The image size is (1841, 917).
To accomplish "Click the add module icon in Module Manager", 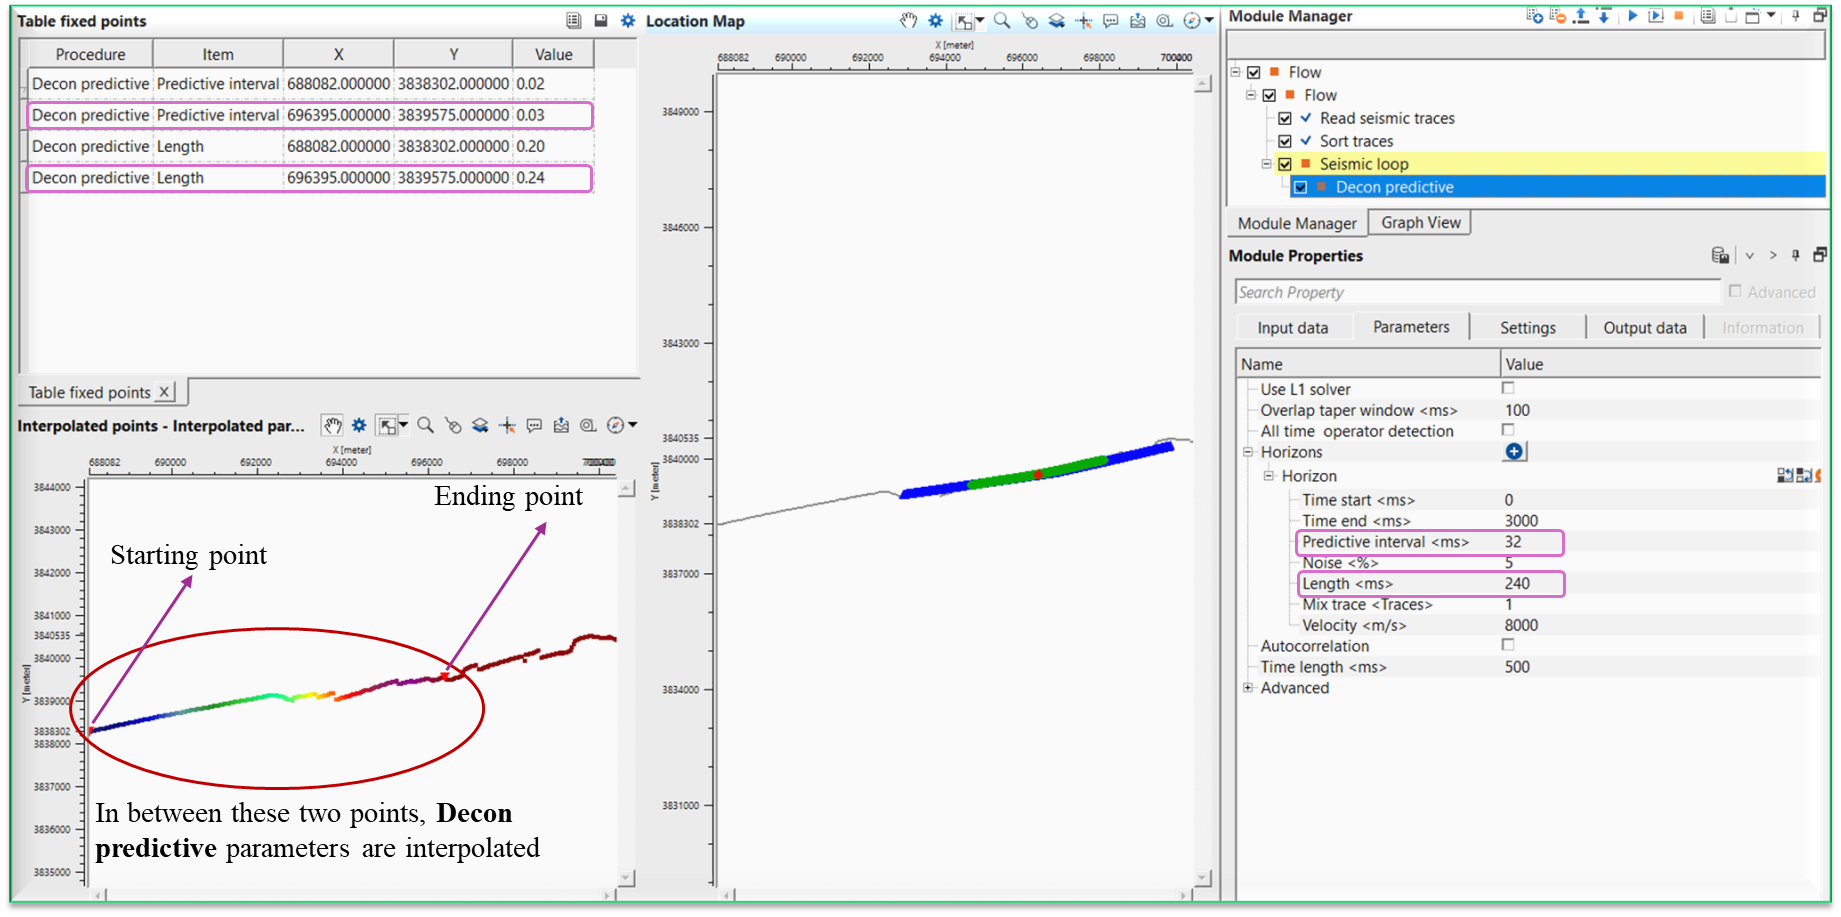I will click(x=1534, y=16).
